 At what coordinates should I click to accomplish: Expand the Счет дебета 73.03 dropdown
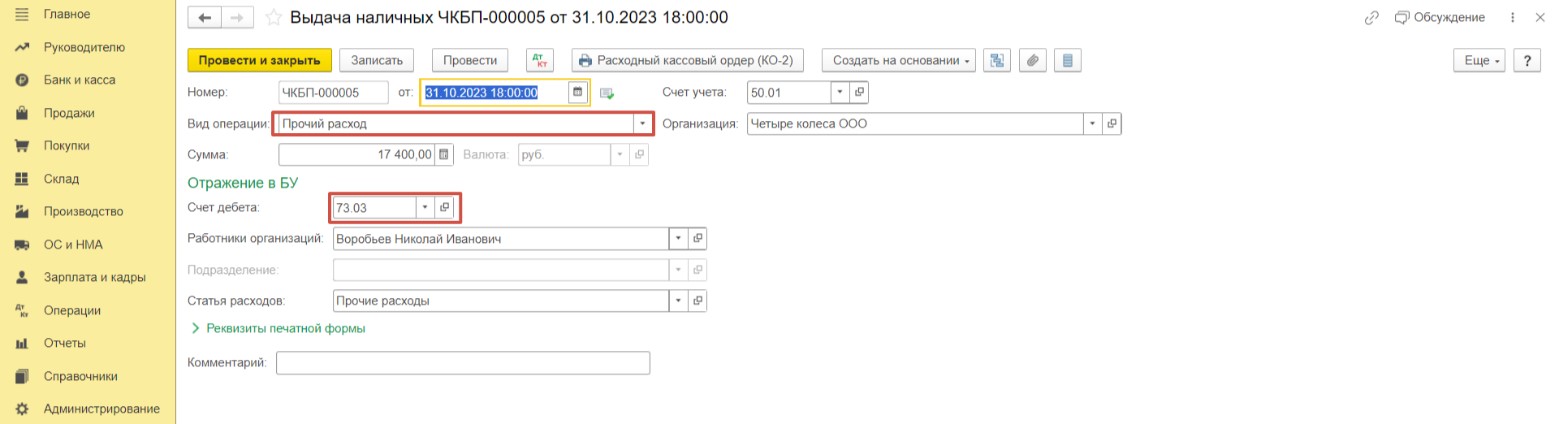click(426, 207)
